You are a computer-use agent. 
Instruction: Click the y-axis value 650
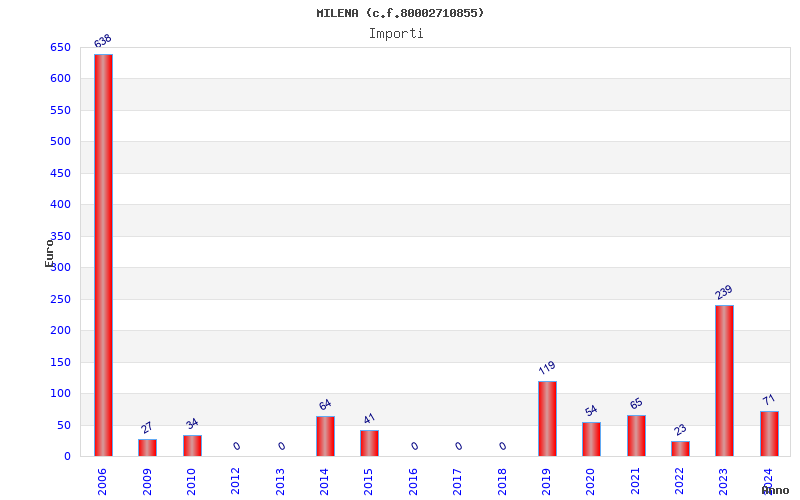point(60,47)
